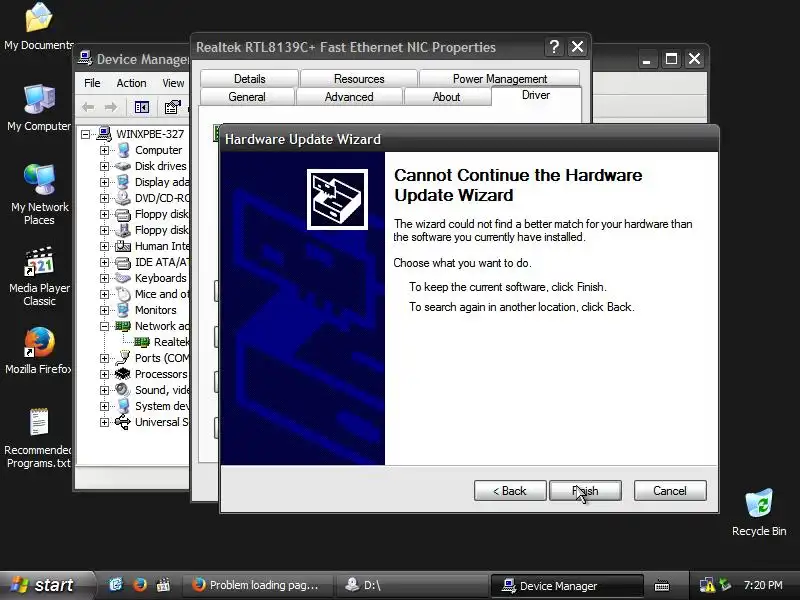Click Finish in Hardware Update Wizard
The width and height of the screenshot is (800, 600).
point(585,491)
